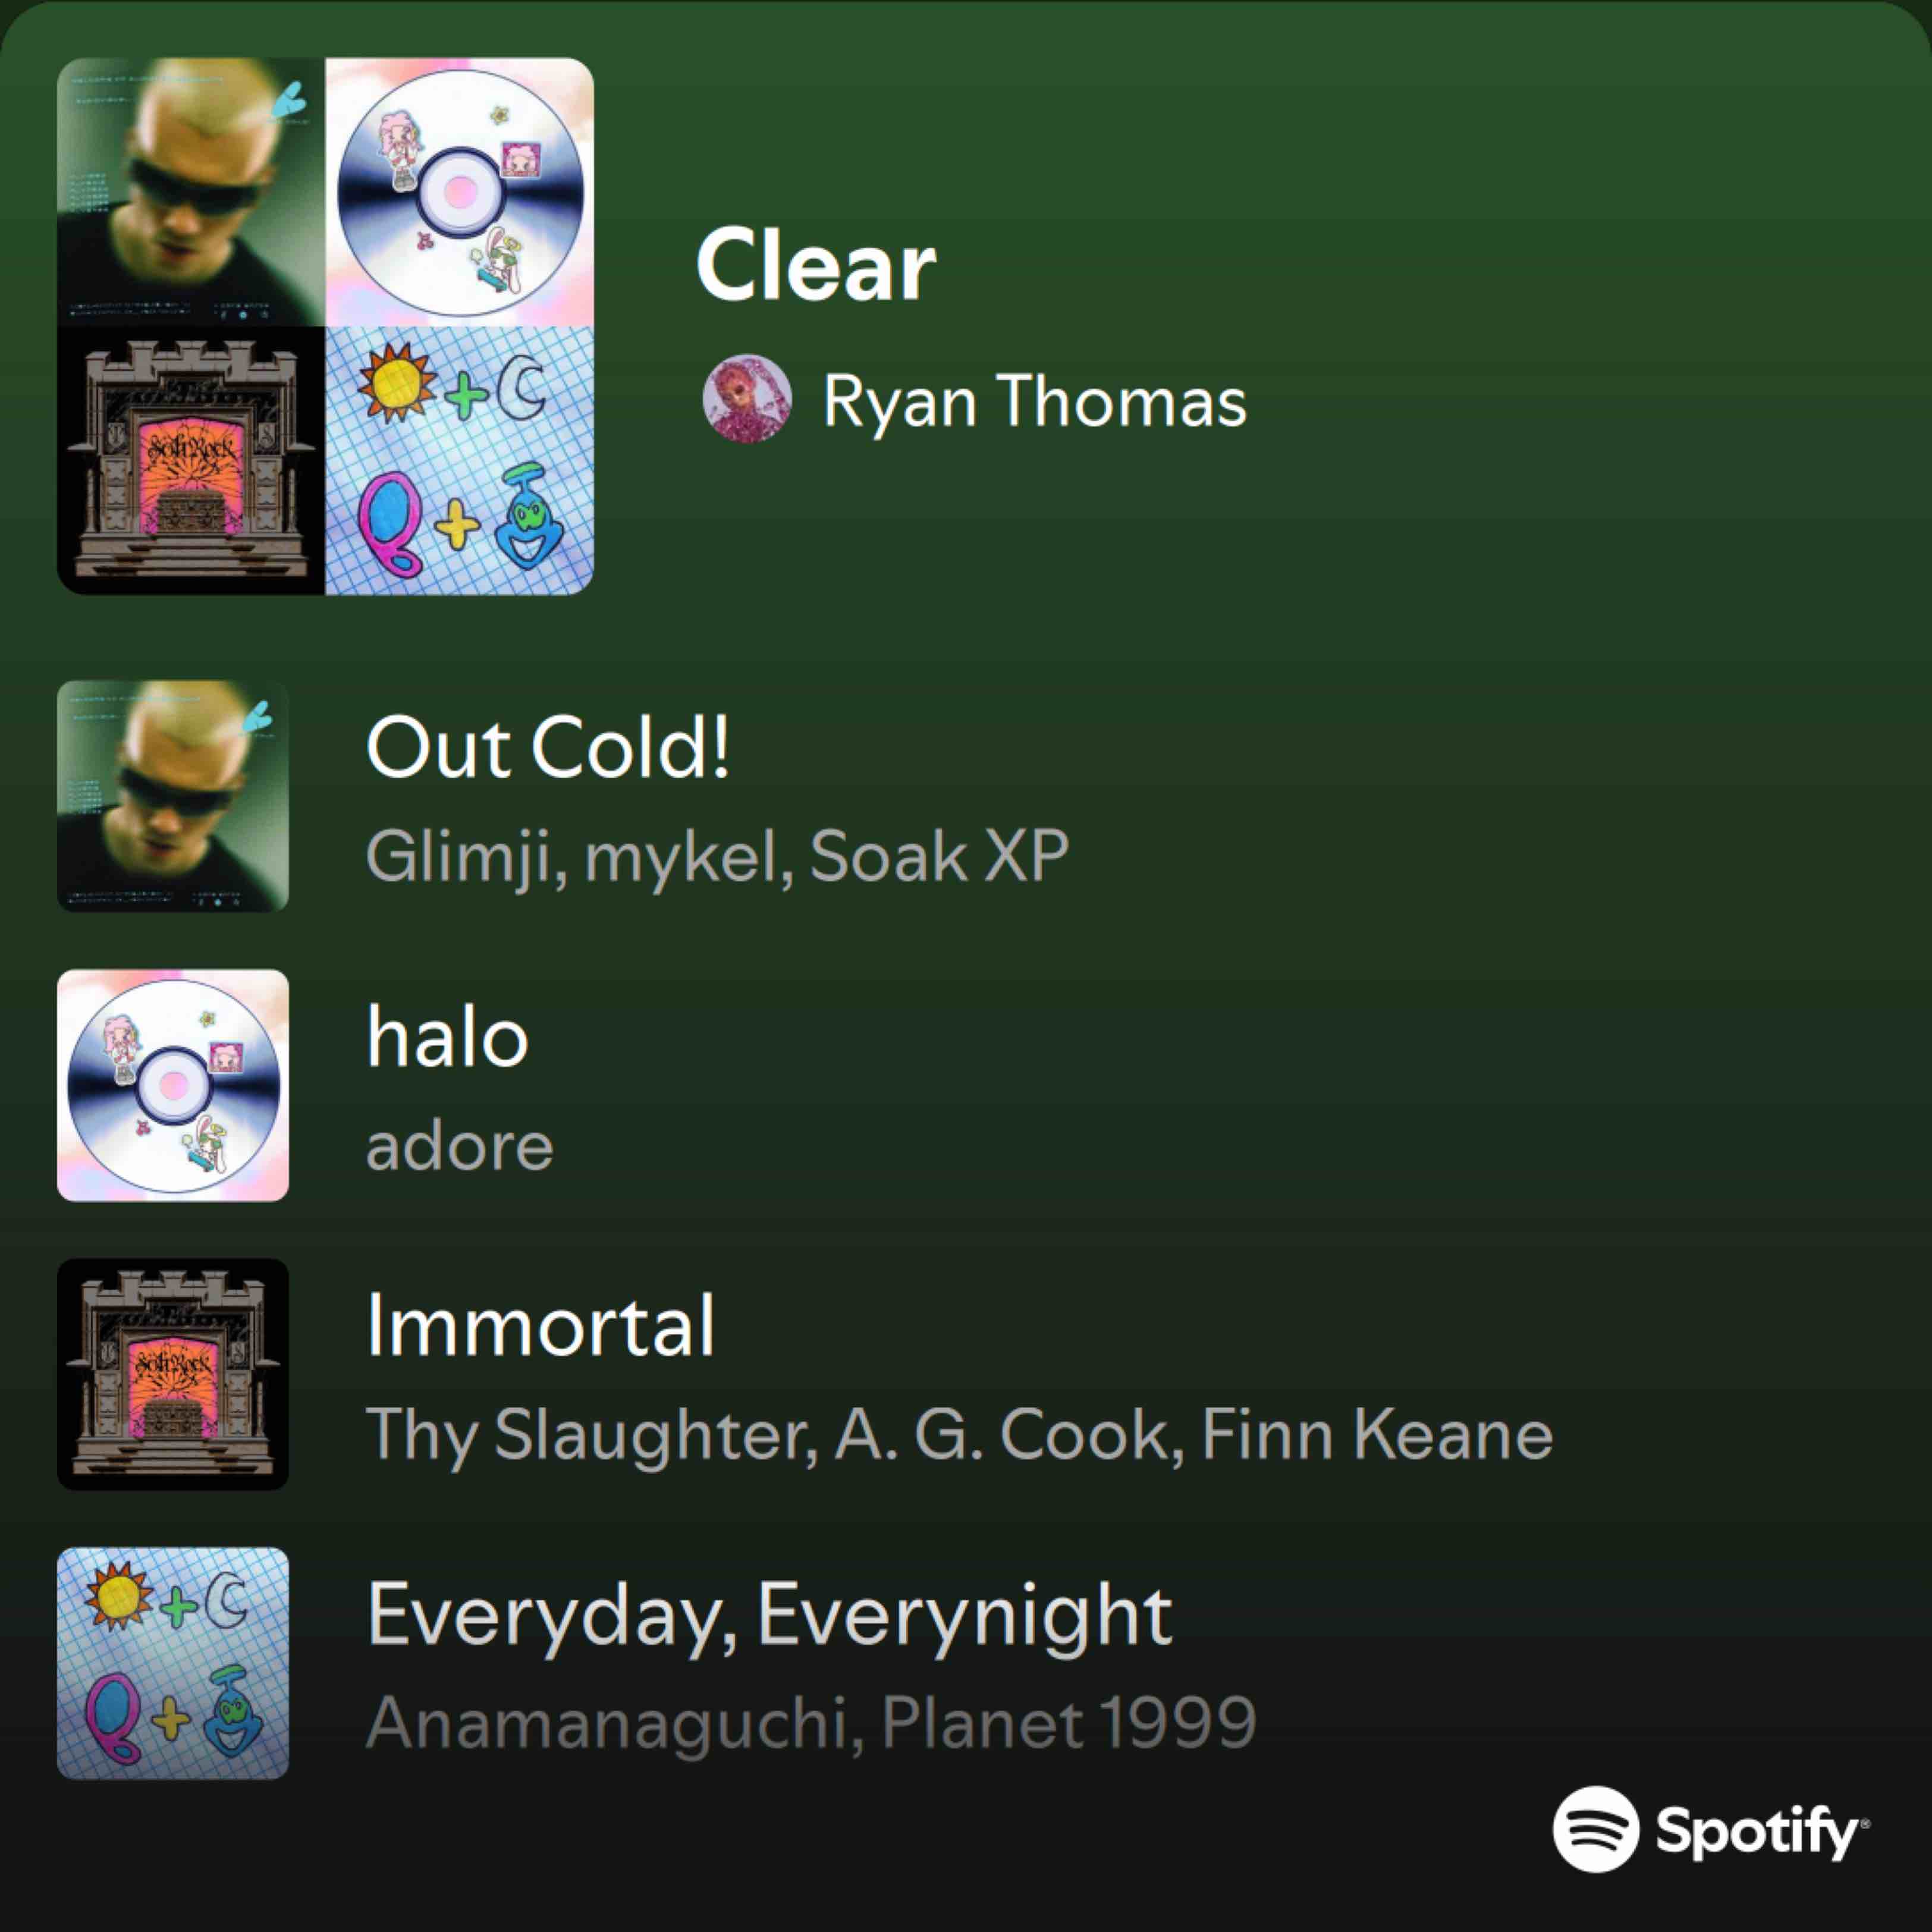Screen dimensions: 1932x1932
Task: Select the Immortal castle artwork thumbnail
Action: coord(173,1374)
